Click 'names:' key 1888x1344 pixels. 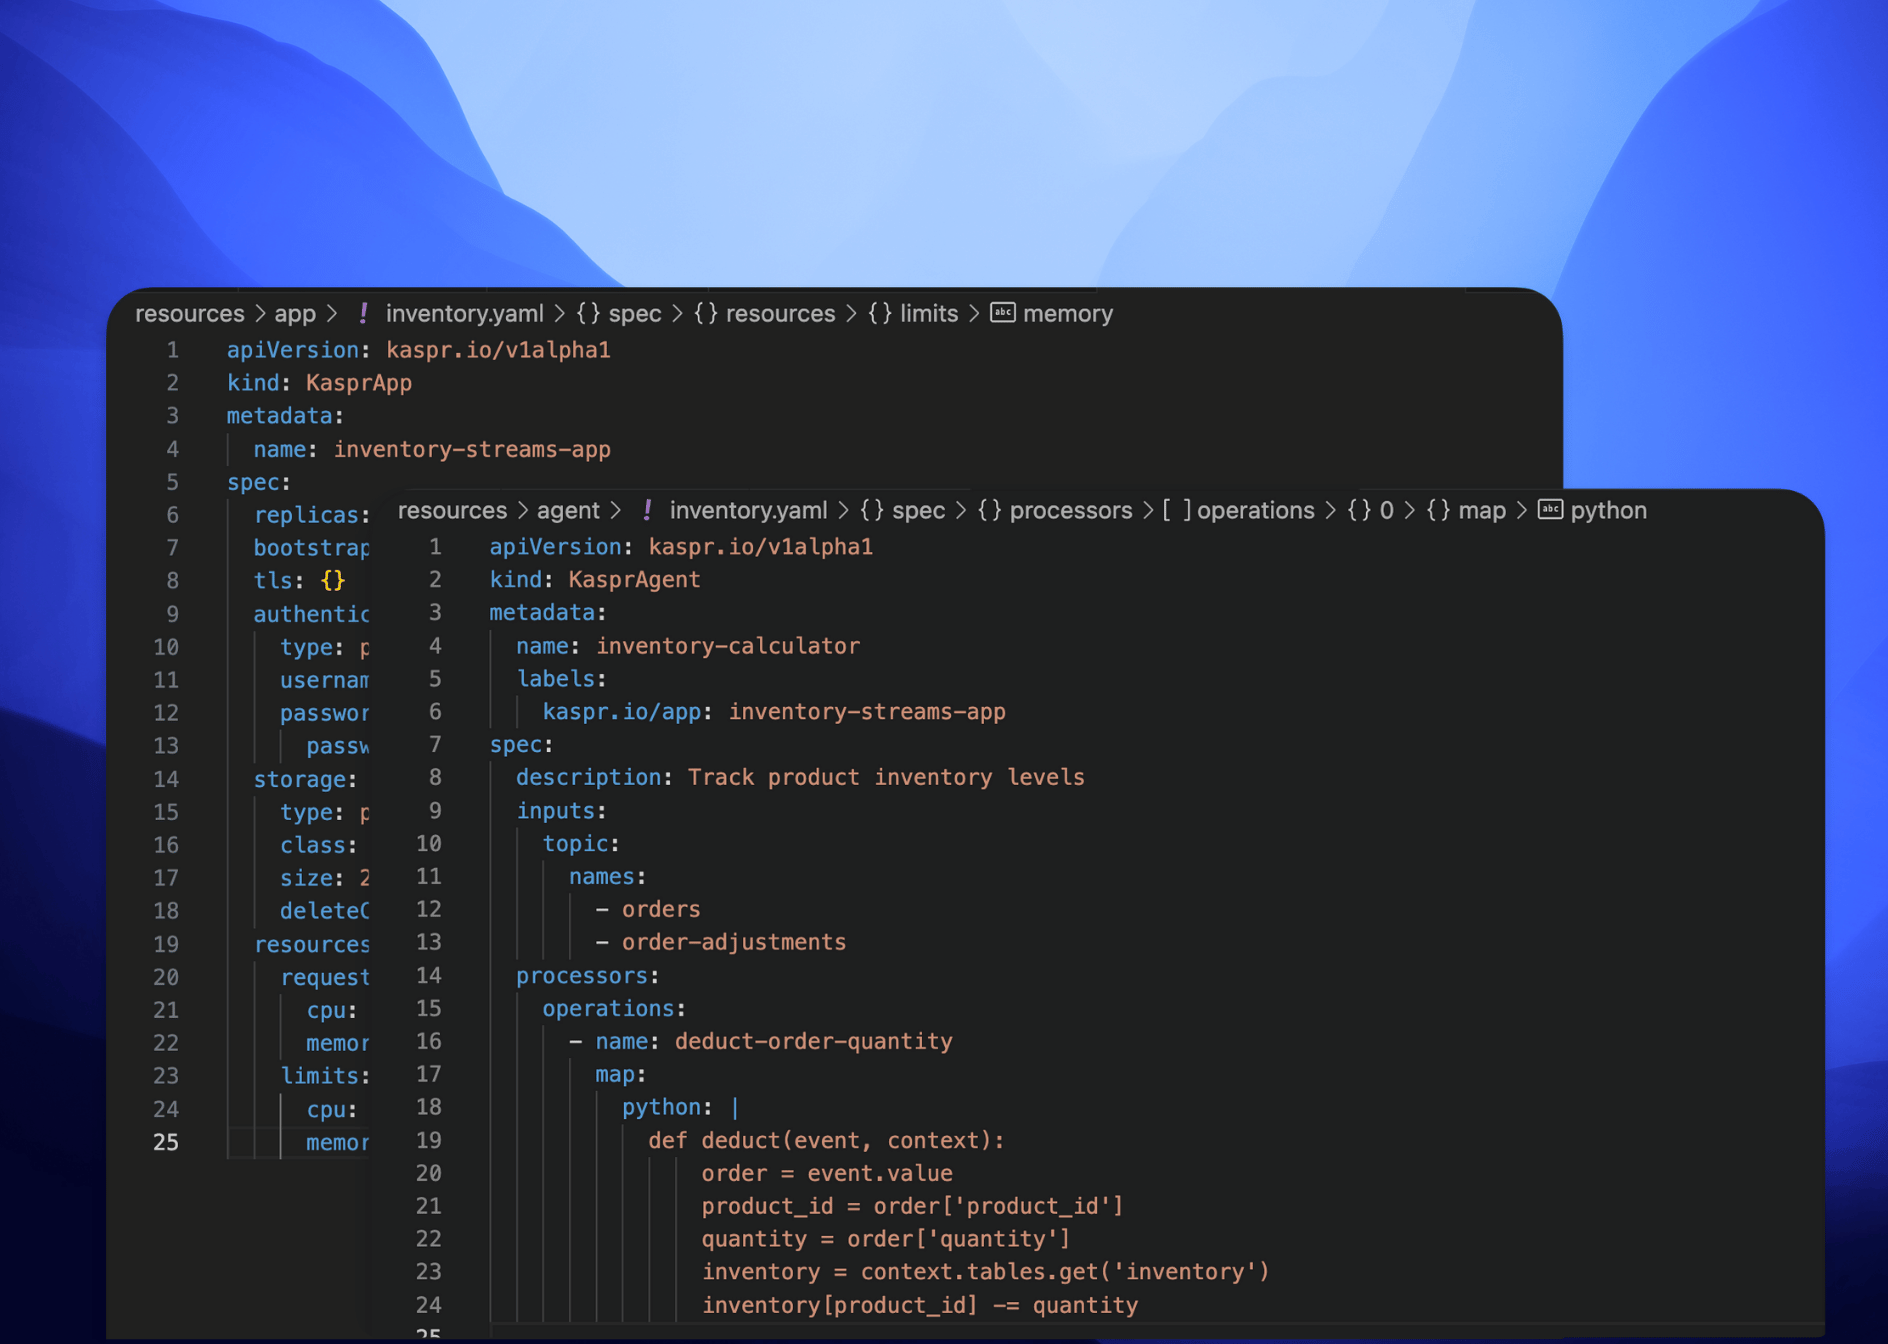click(x=608, y=877)
